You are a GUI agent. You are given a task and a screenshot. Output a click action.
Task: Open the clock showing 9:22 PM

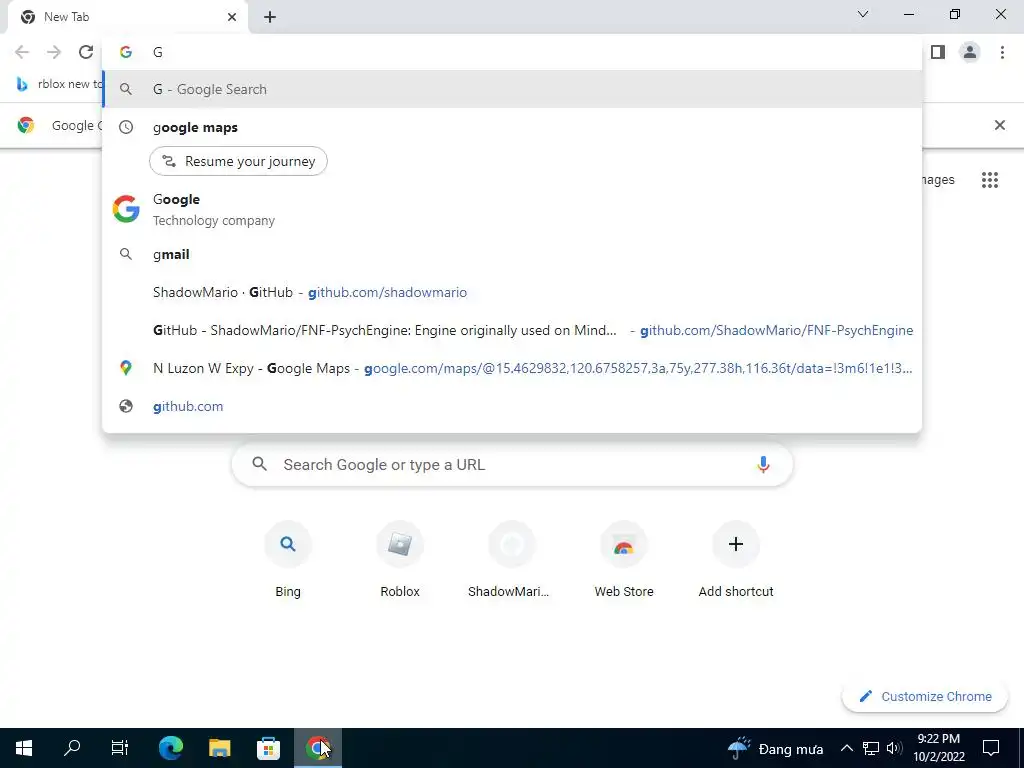pos(939,748)
